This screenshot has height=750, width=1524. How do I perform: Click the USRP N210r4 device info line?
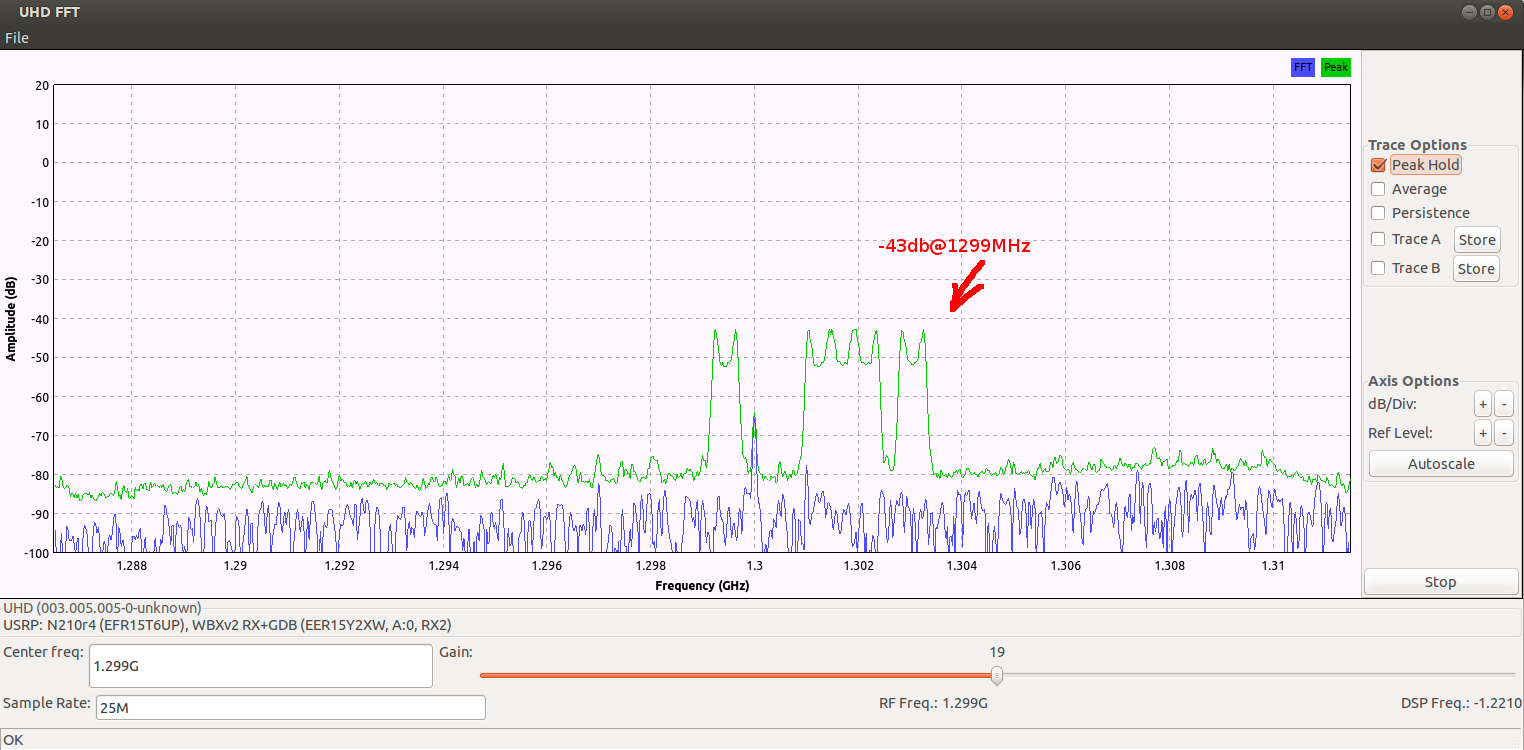point(228,625)
